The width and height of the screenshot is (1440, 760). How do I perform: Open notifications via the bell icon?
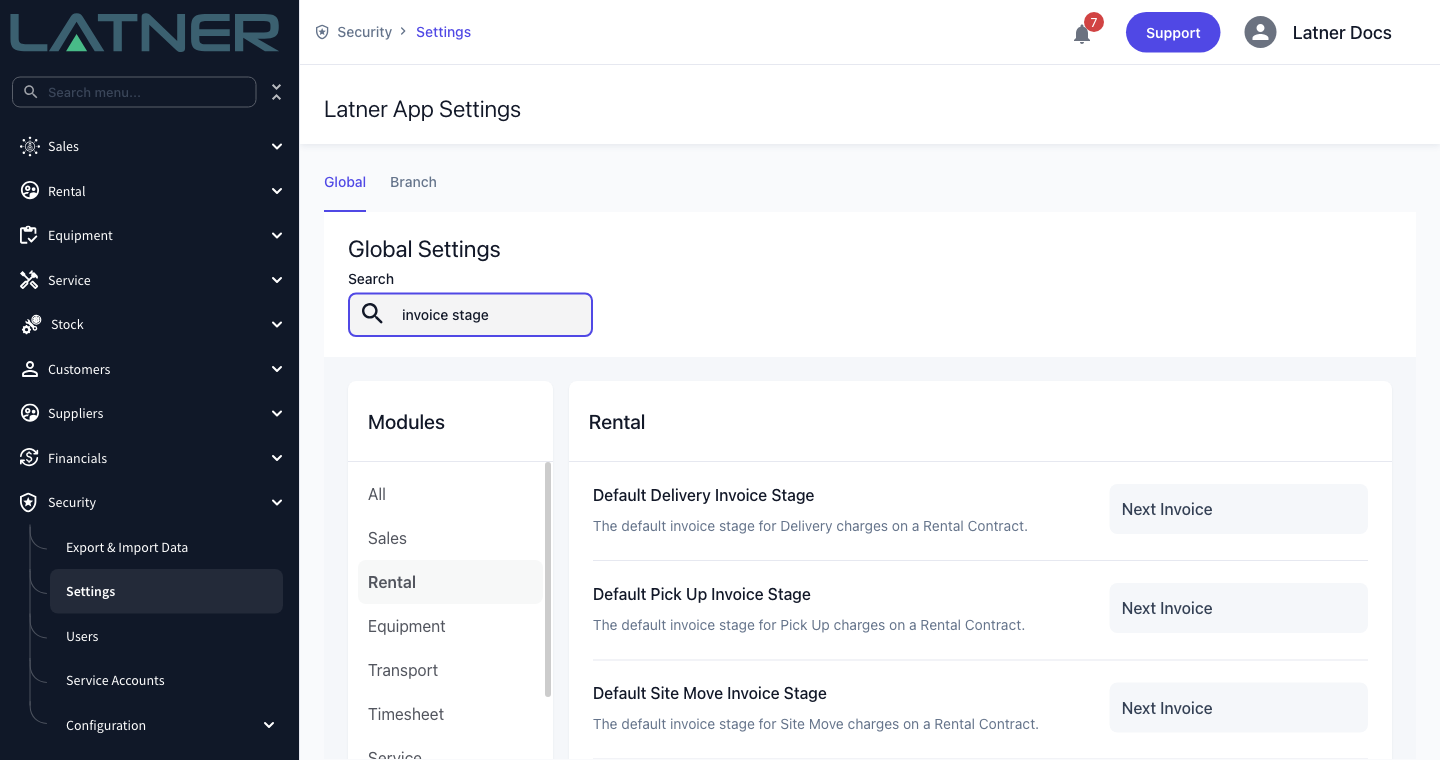coord(1082,34)
